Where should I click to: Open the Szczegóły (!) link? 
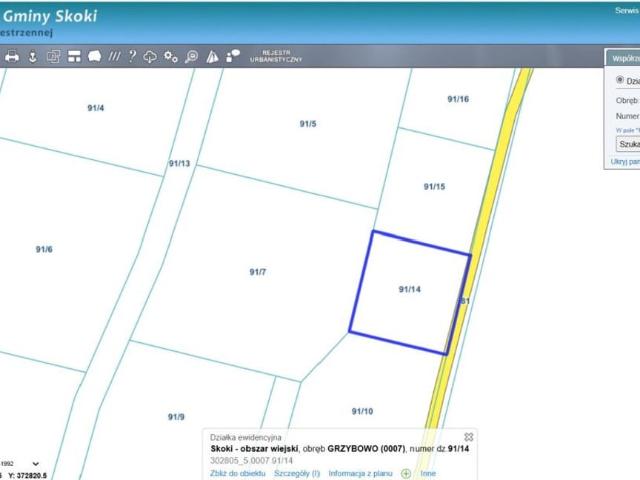coord(296,473)
